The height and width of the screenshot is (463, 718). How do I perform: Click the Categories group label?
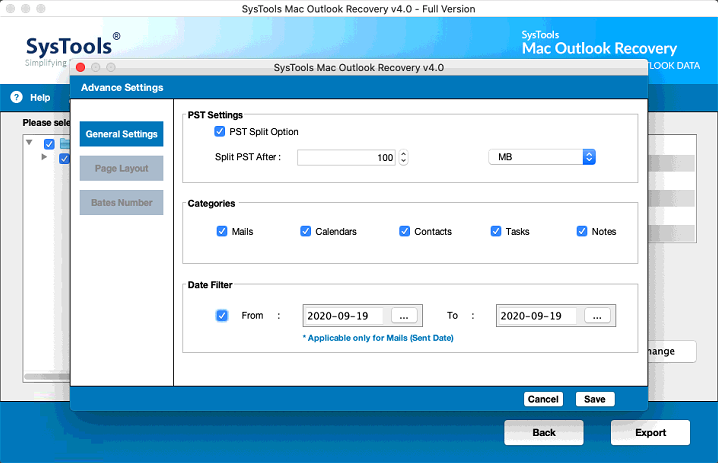click(211, 203)
